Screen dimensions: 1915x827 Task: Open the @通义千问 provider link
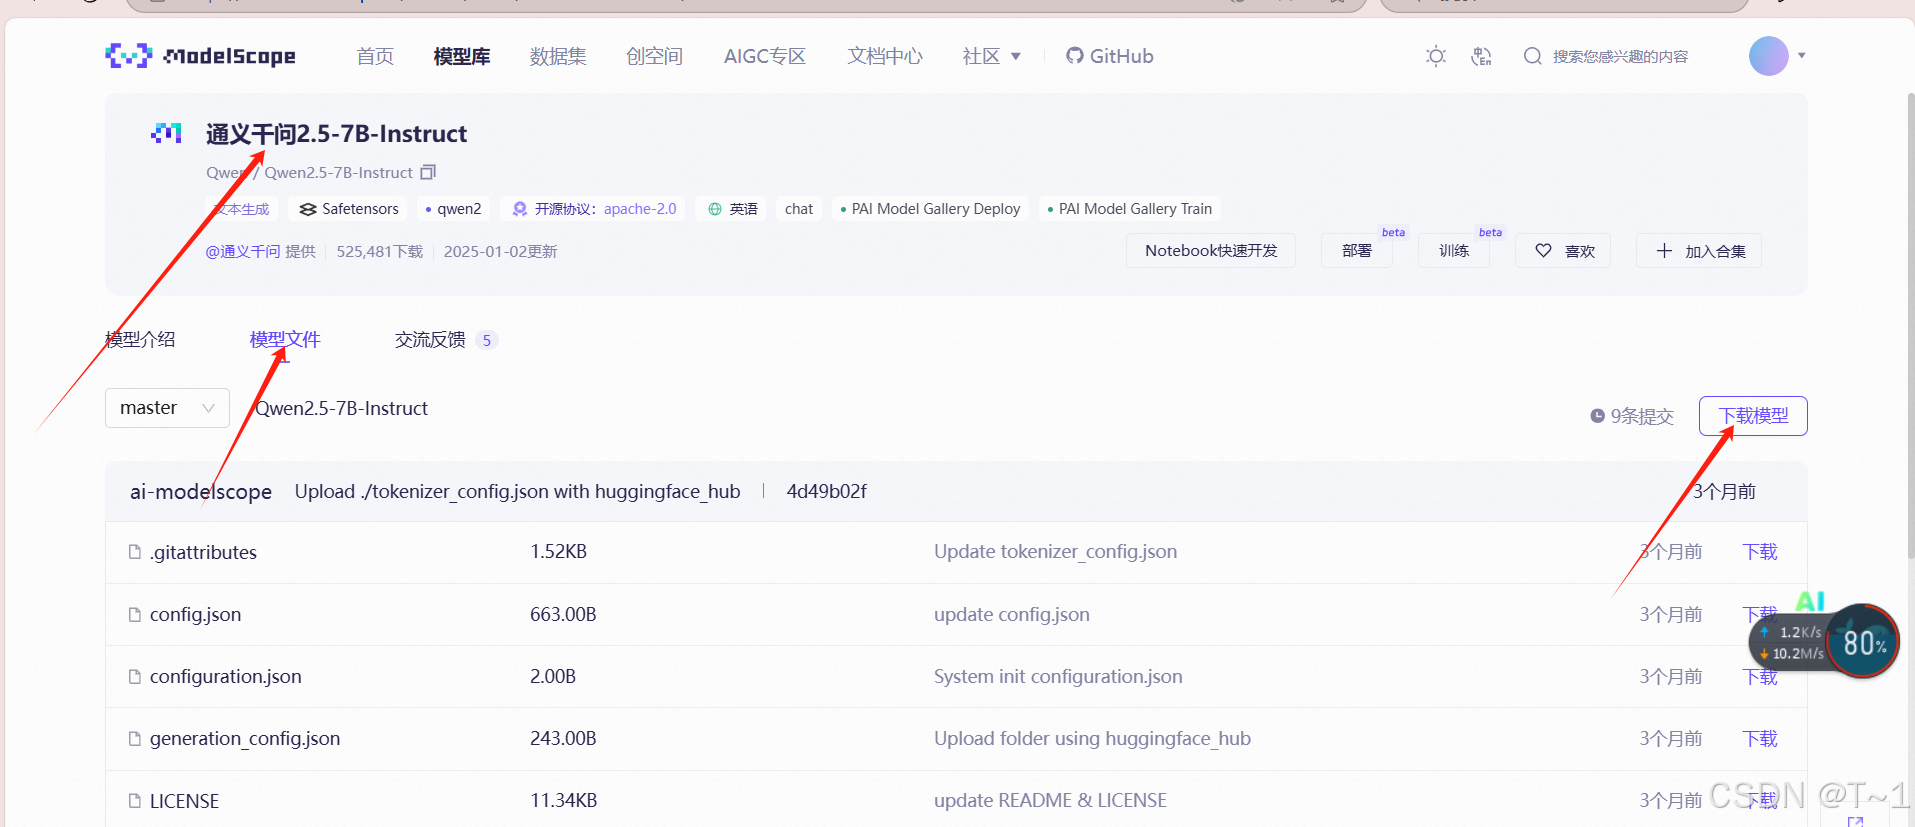(x=243, y=251)
